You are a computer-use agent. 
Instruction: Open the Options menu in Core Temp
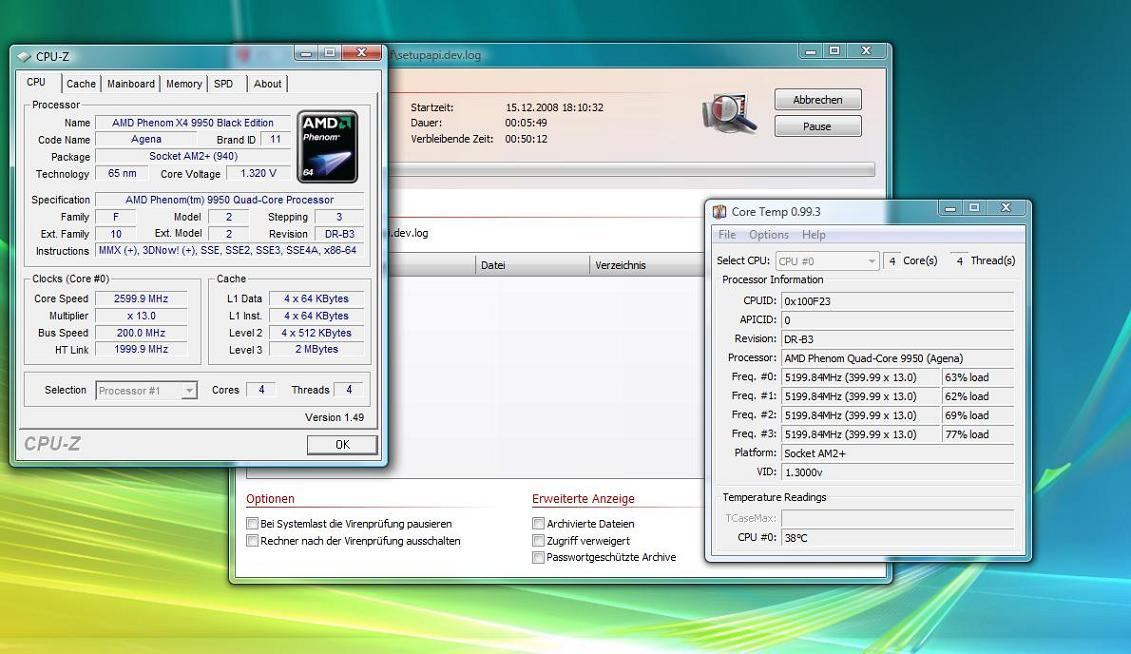(769, 234)
